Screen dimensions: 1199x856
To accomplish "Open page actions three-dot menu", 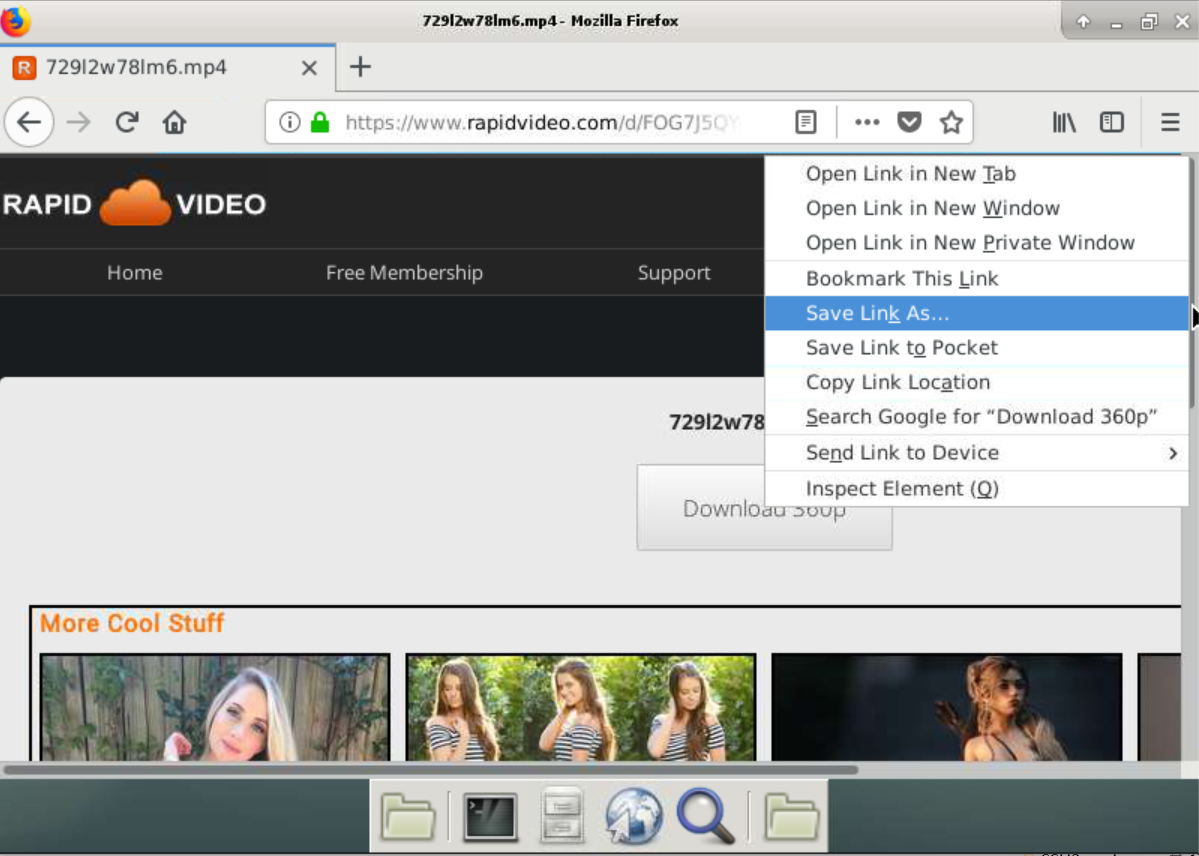I will [x=866, y=122].
